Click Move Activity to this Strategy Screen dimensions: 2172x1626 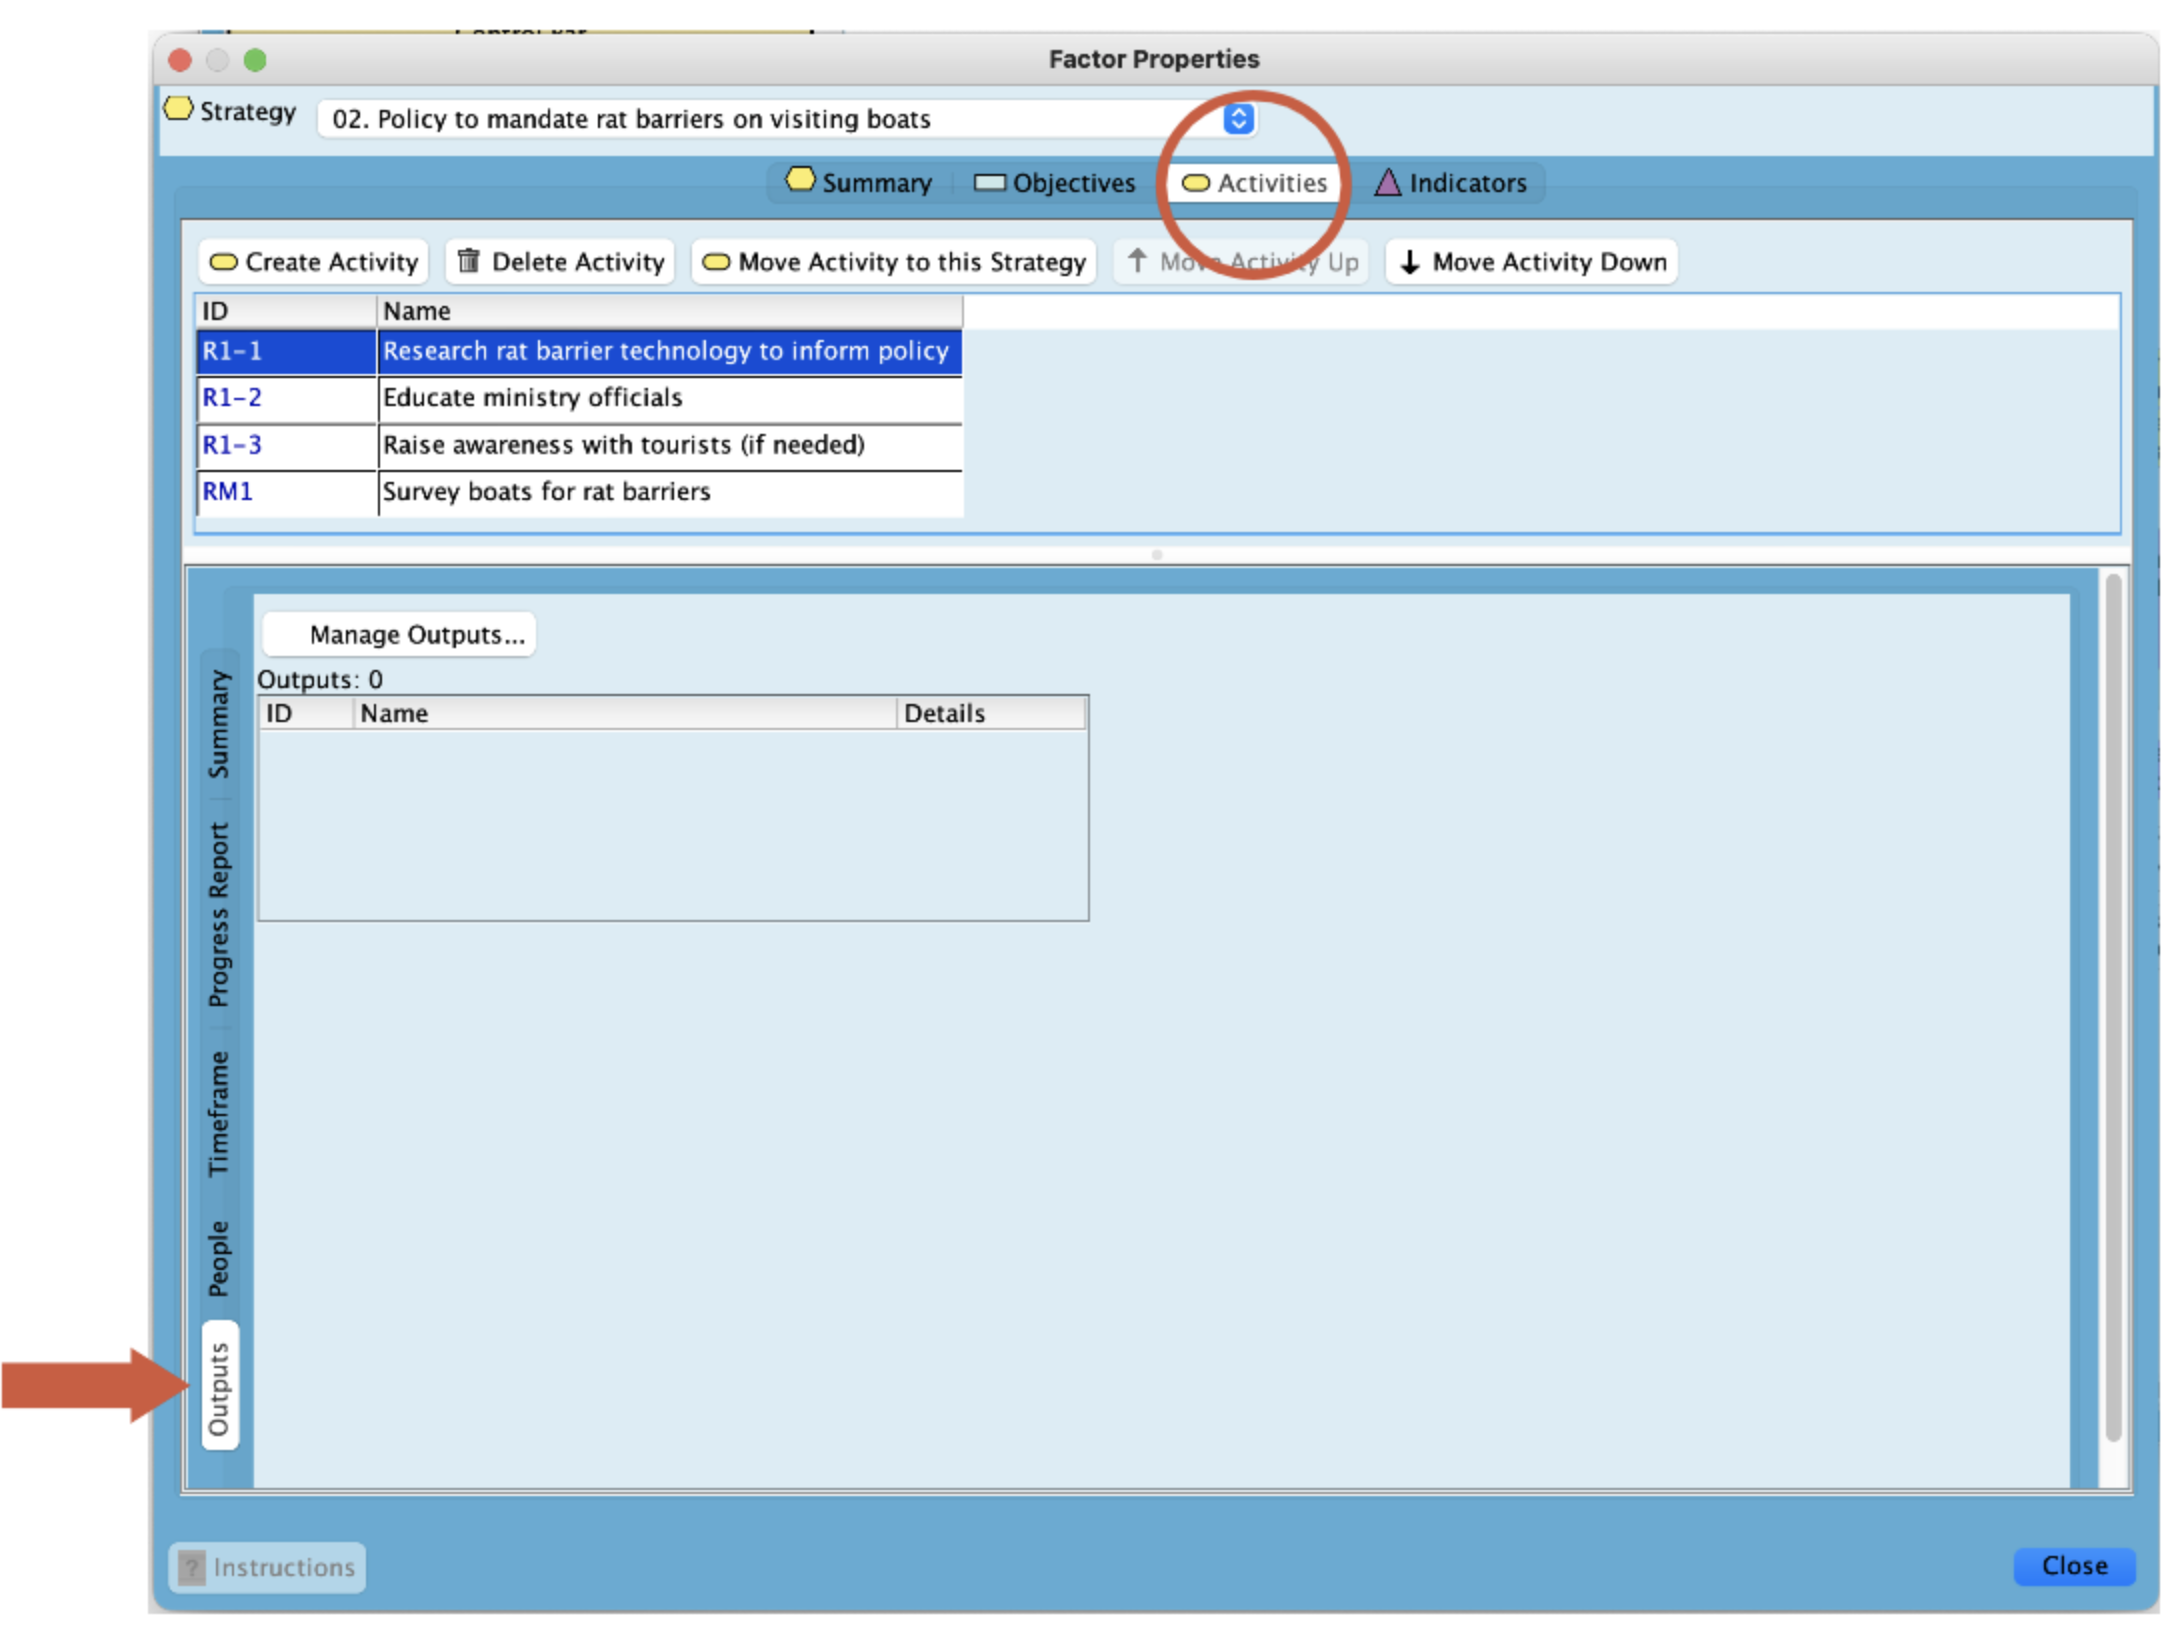click(x=893, y=262)
